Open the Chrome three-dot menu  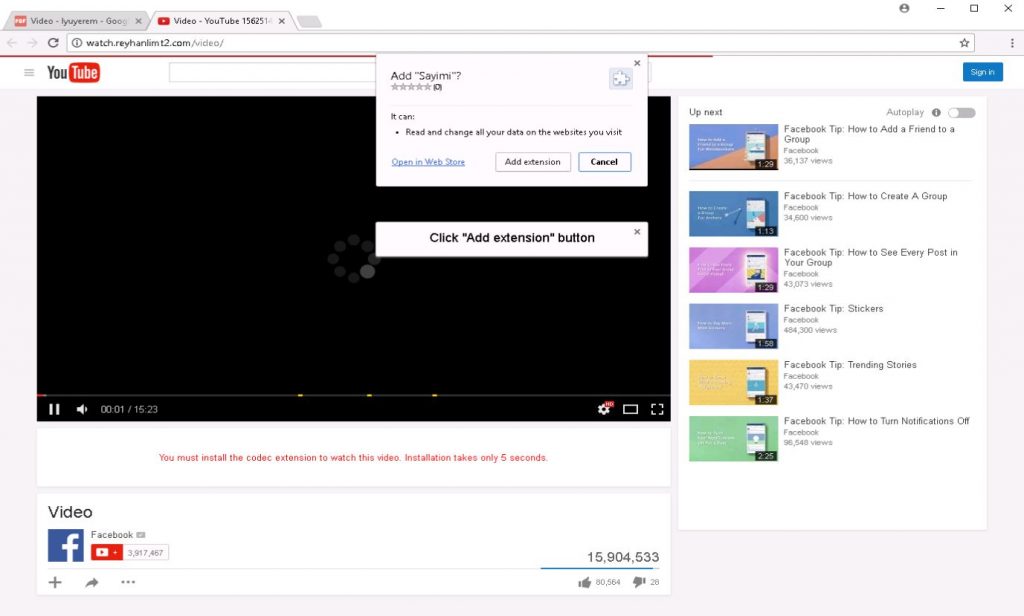pyautogui.click(x=1012, y=43)
